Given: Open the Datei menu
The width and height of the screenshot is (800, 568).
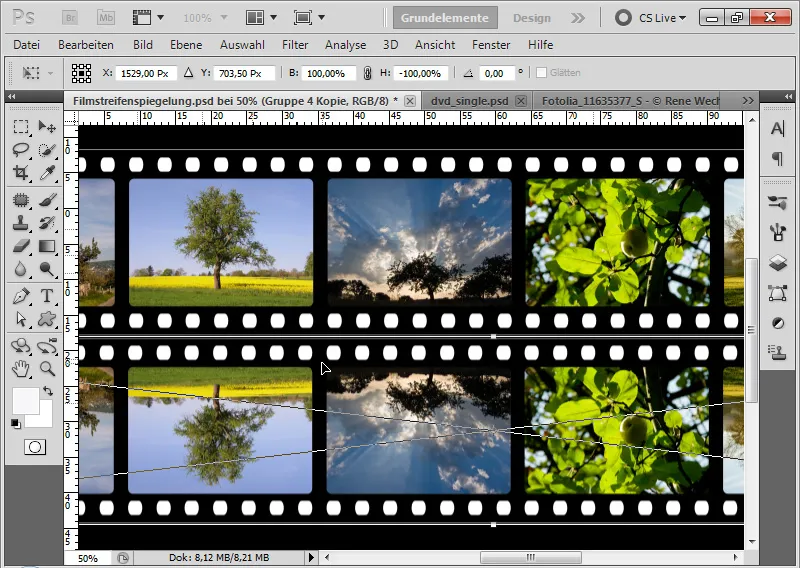Looking at the screenshot, I should pos(27,45).
